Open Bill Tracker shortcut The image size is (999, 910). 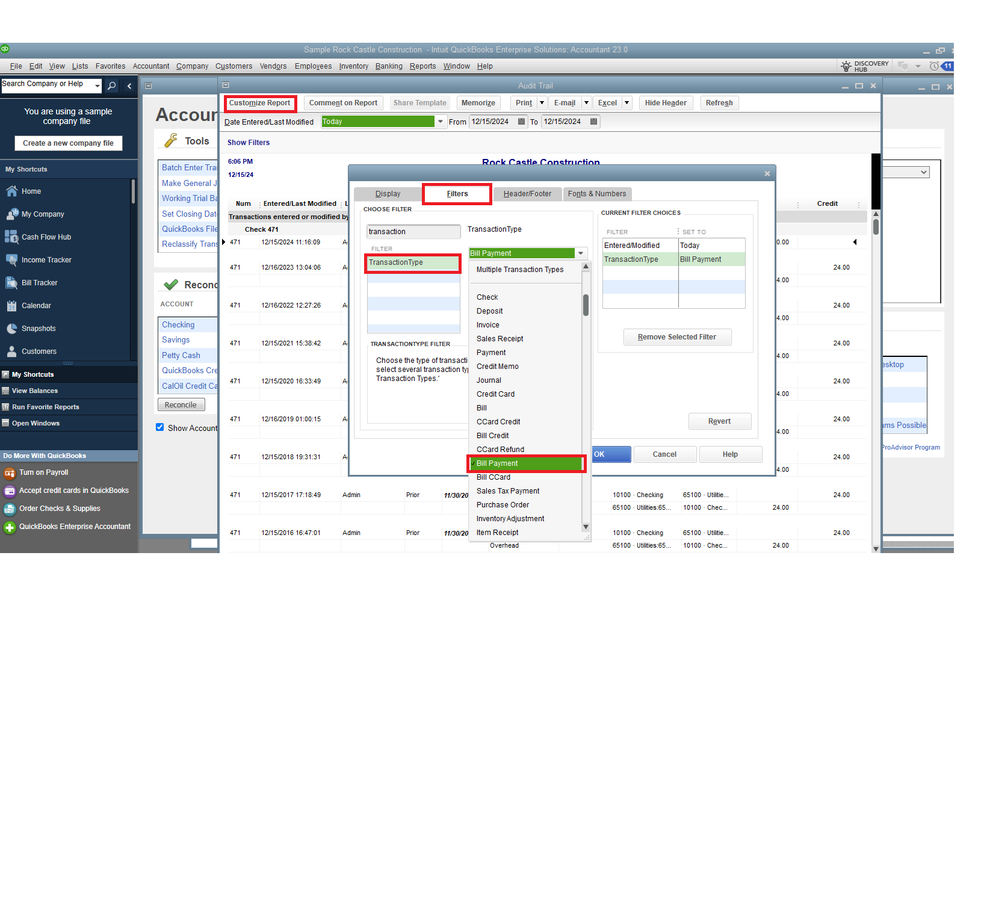pos(39,283)
